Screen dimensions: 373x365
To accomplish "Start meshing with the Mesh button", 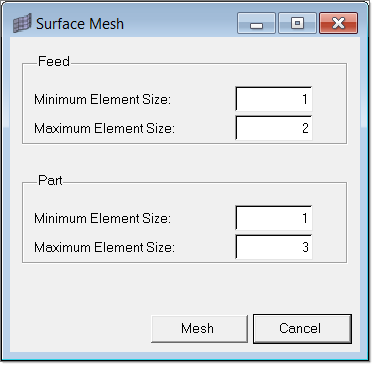I will click(x=199, y=328).
